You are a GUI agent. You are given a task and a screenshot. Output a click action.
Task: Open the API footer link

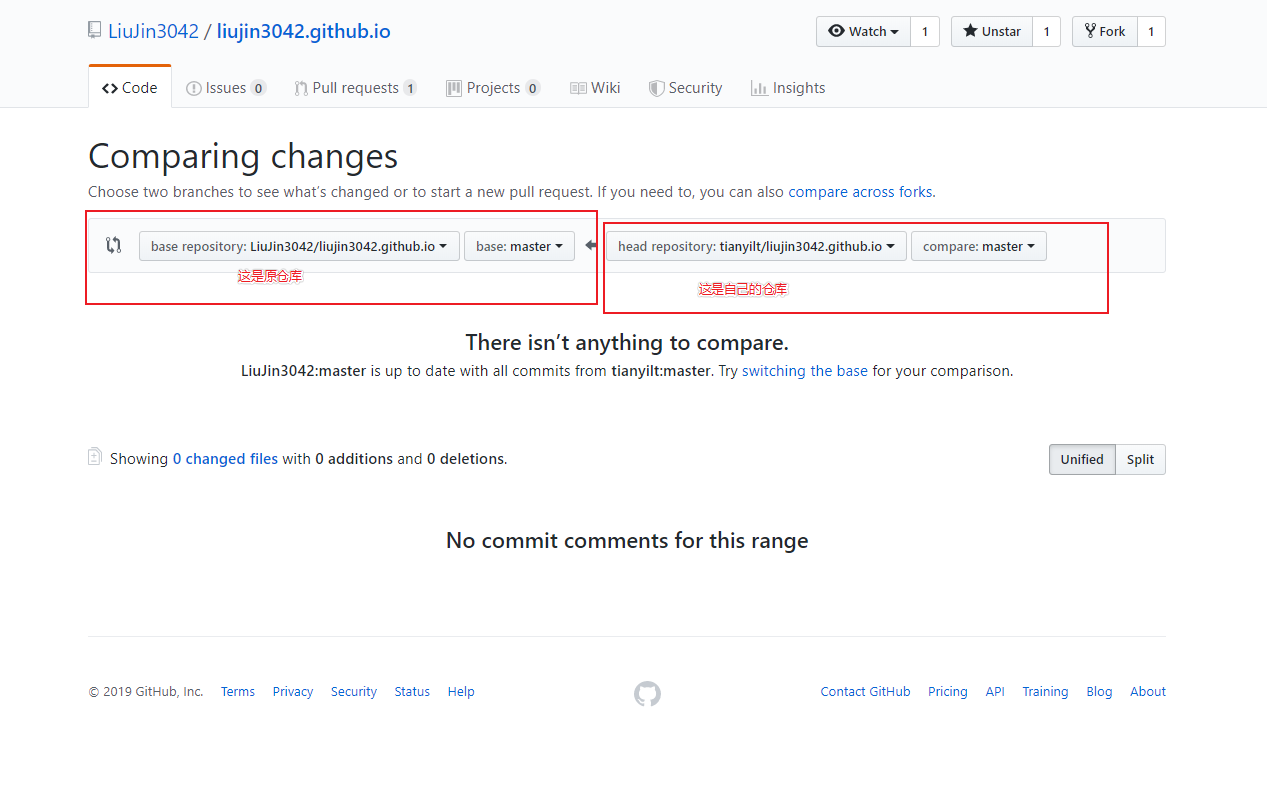(995, 692)
